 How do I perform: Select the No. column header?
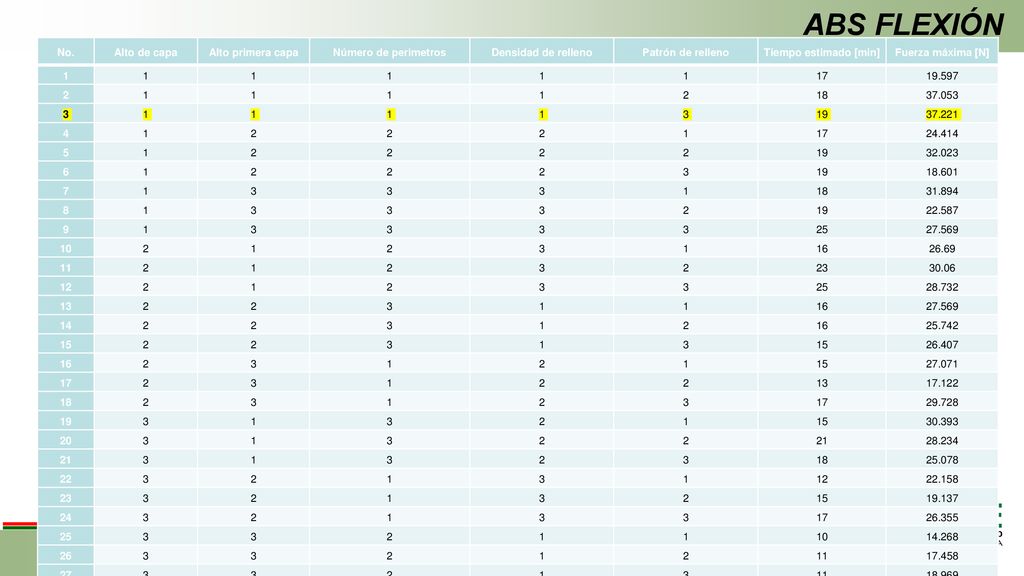pos(65,52)
